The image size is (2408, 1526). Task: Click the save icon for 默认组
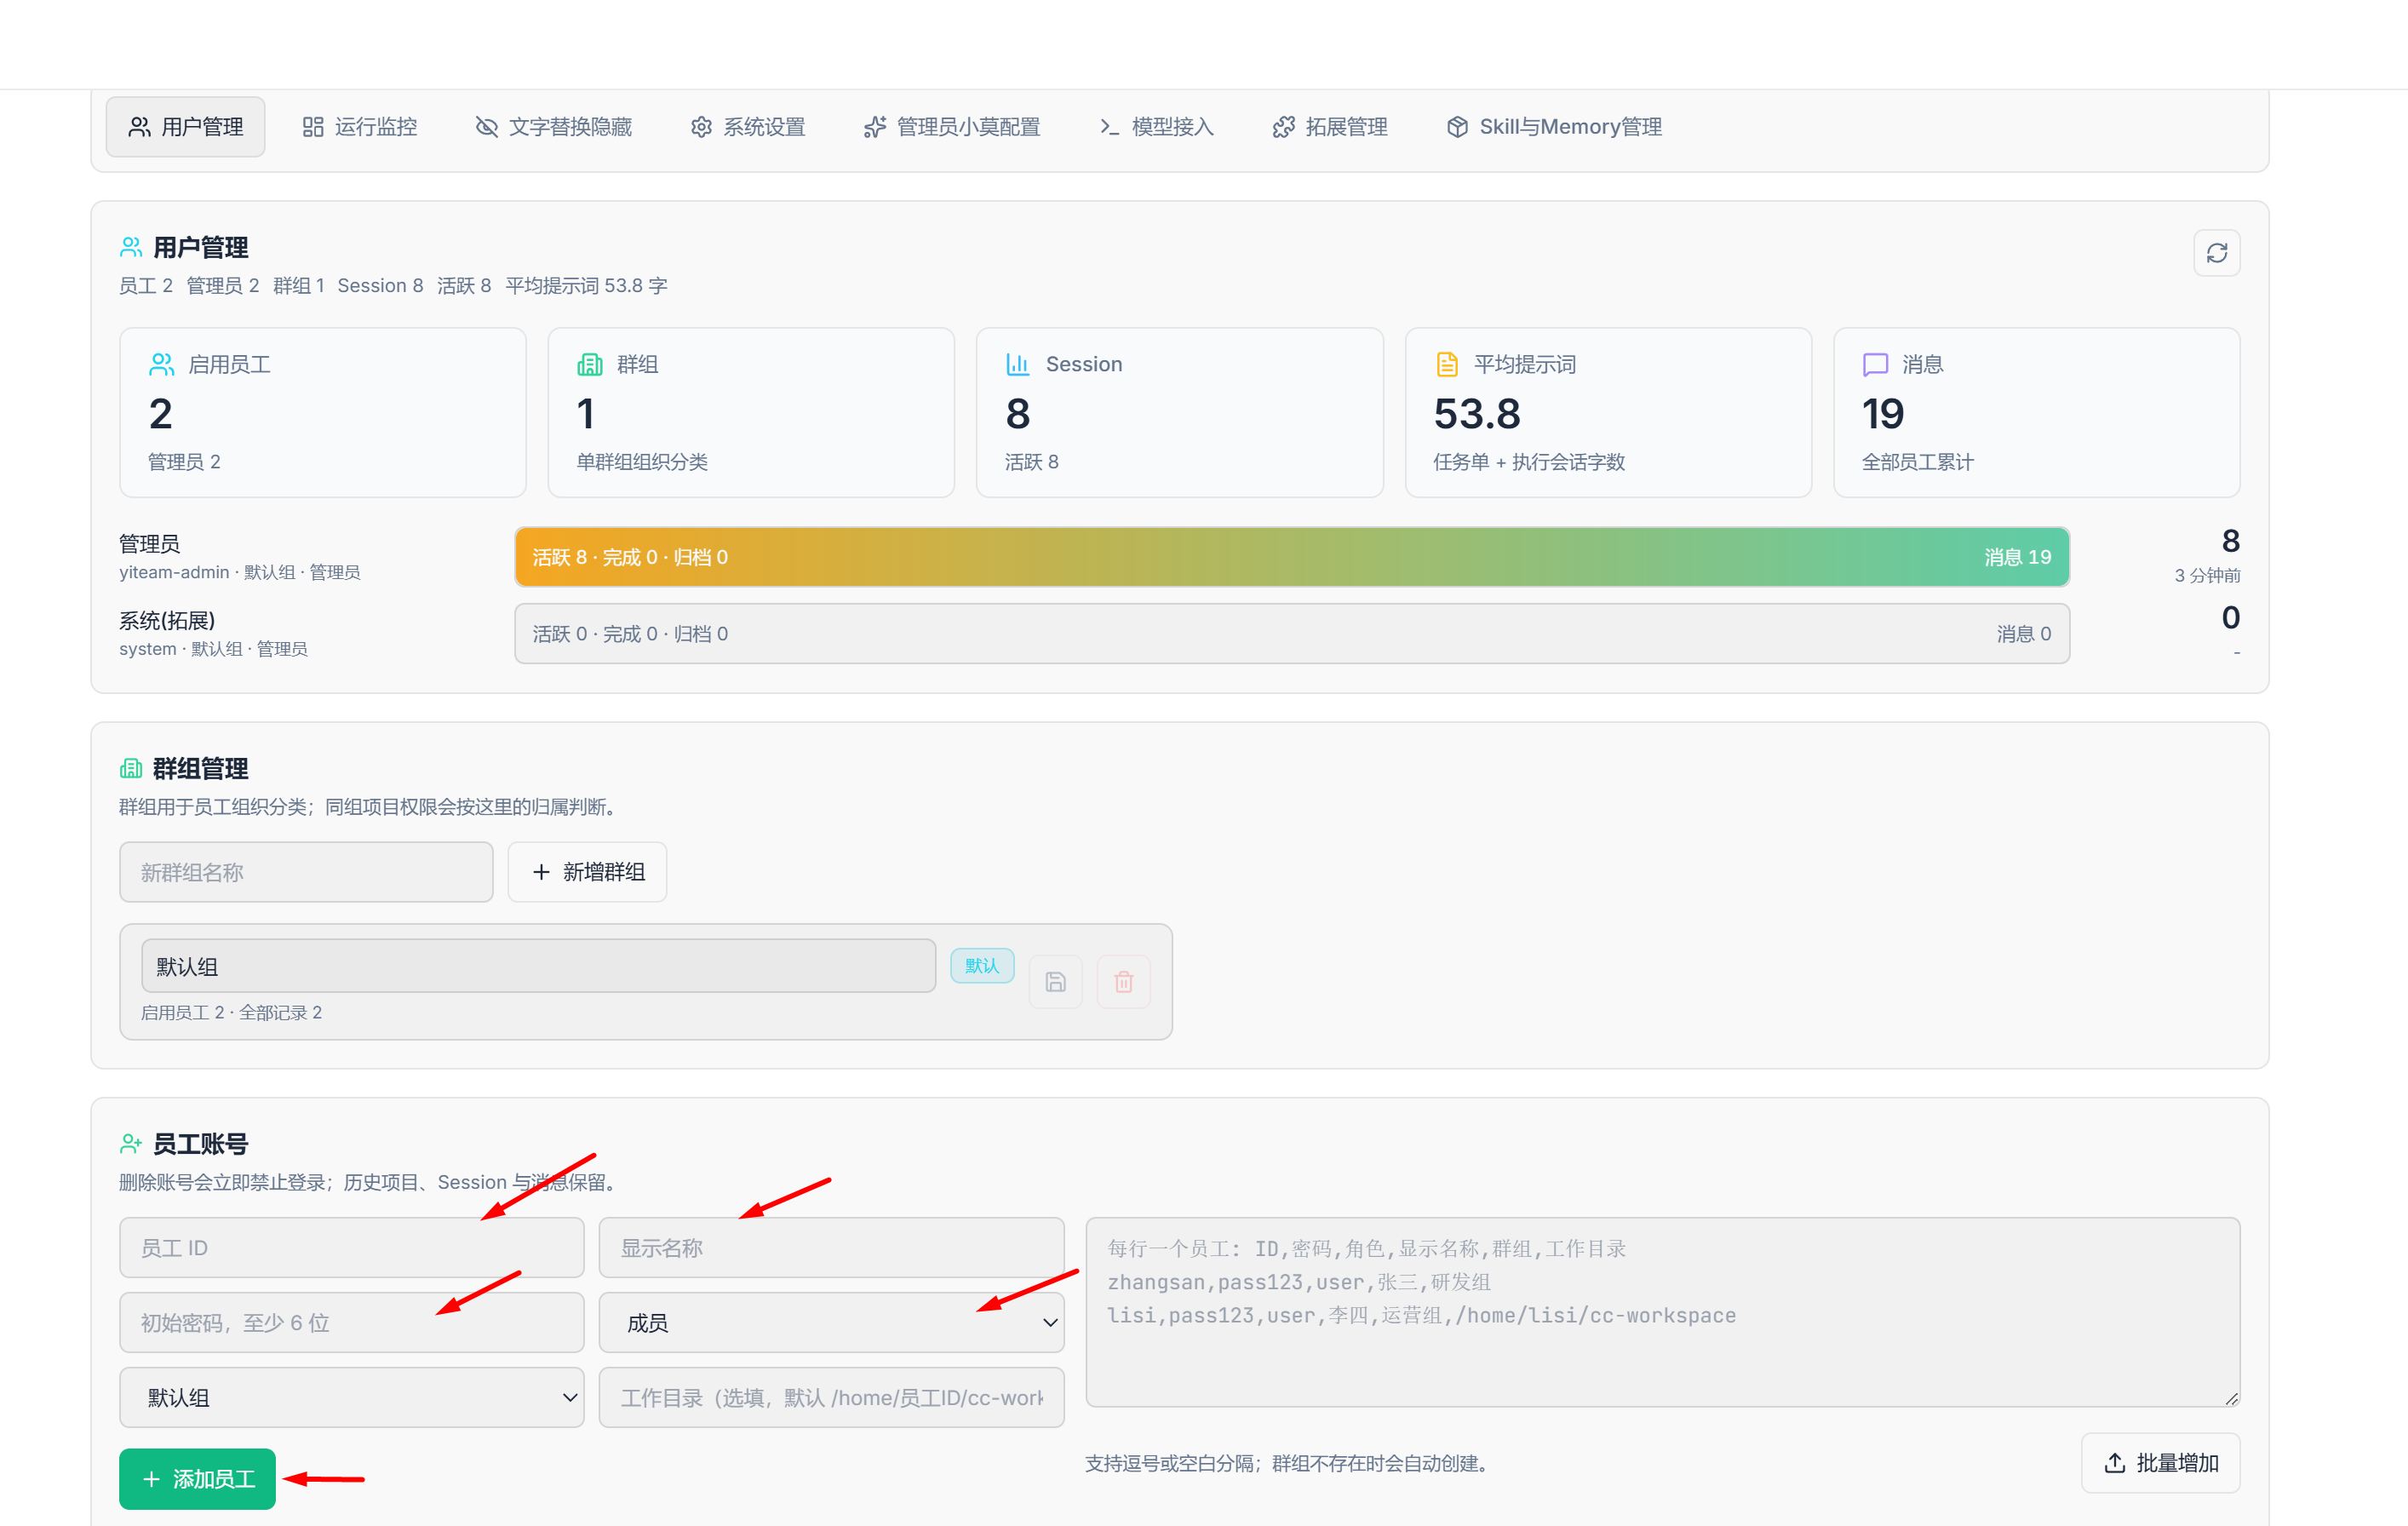tap(1055, 981)
